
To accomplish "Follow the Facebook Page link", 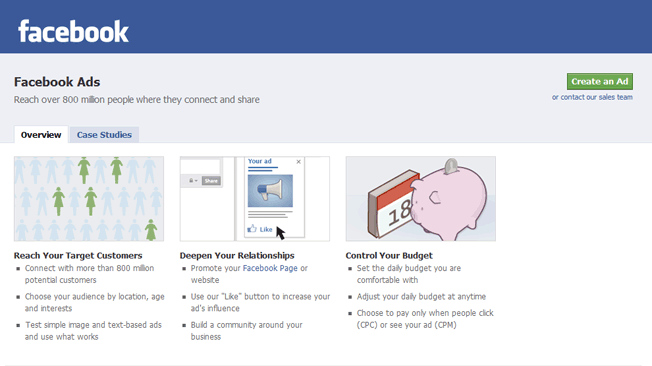I will click(270, 268).
